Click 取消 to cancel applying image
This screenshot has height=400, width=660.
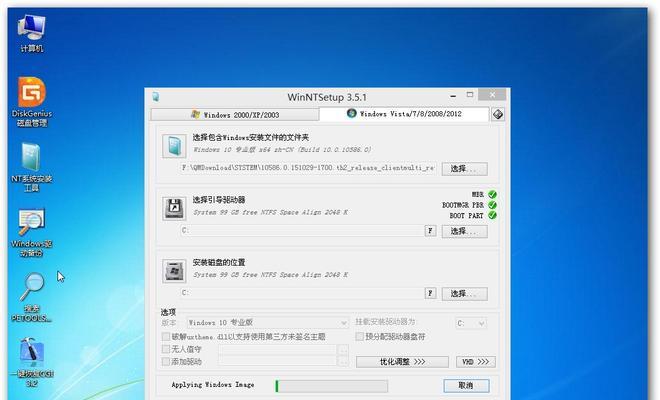click(x=466, y=385)
